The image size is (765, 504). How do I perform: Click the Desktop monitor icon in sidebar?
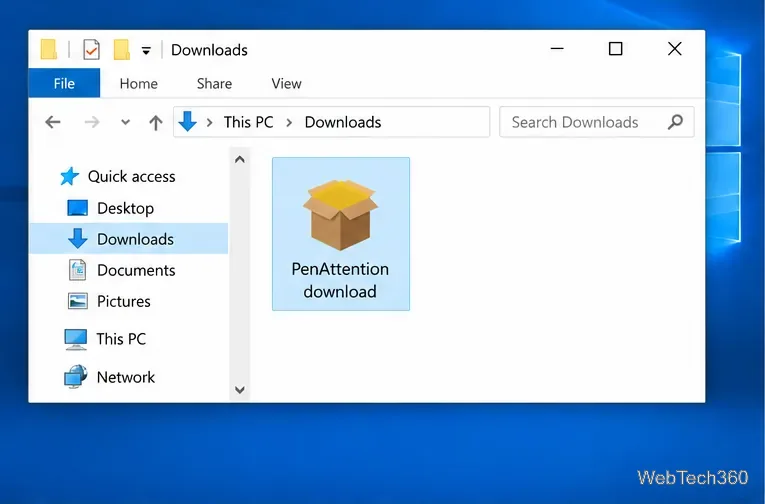pos(77,208)
